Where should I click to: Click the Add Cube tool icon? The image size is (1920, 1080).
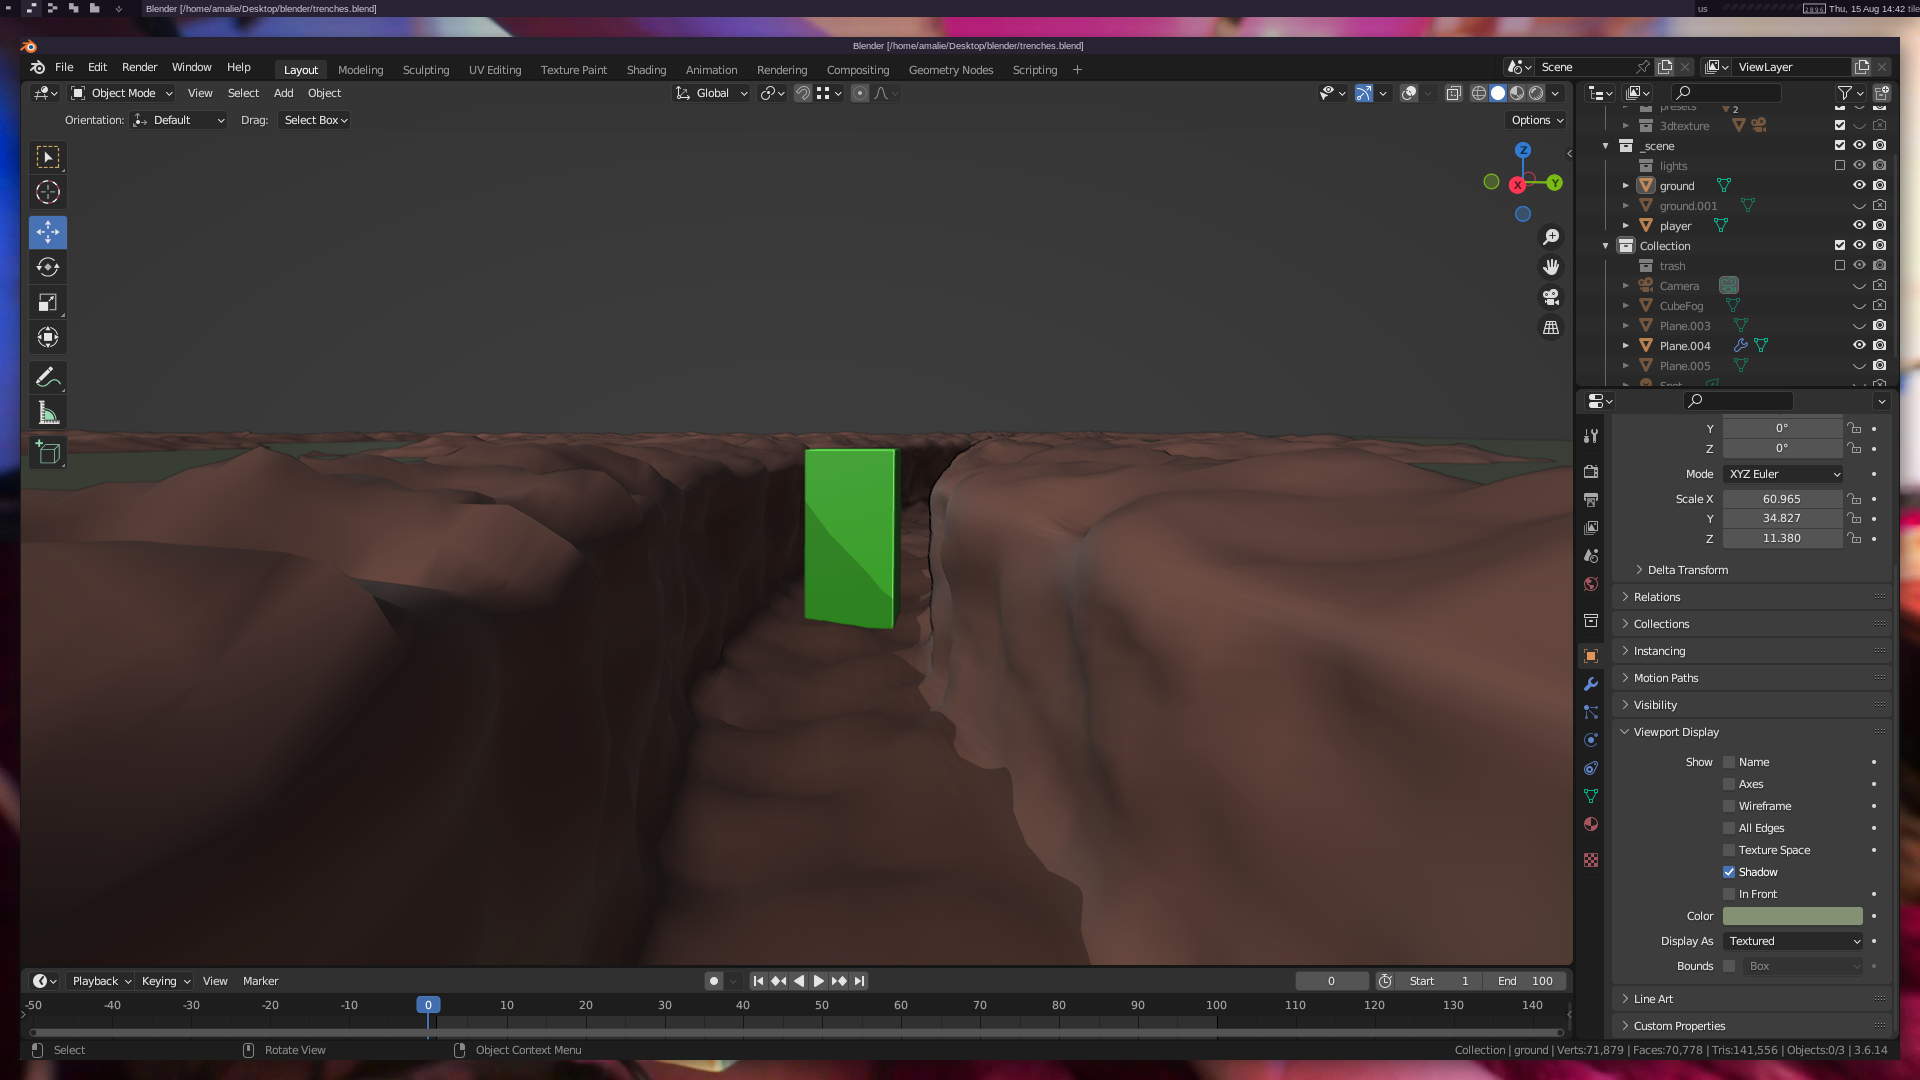point(47,453)
